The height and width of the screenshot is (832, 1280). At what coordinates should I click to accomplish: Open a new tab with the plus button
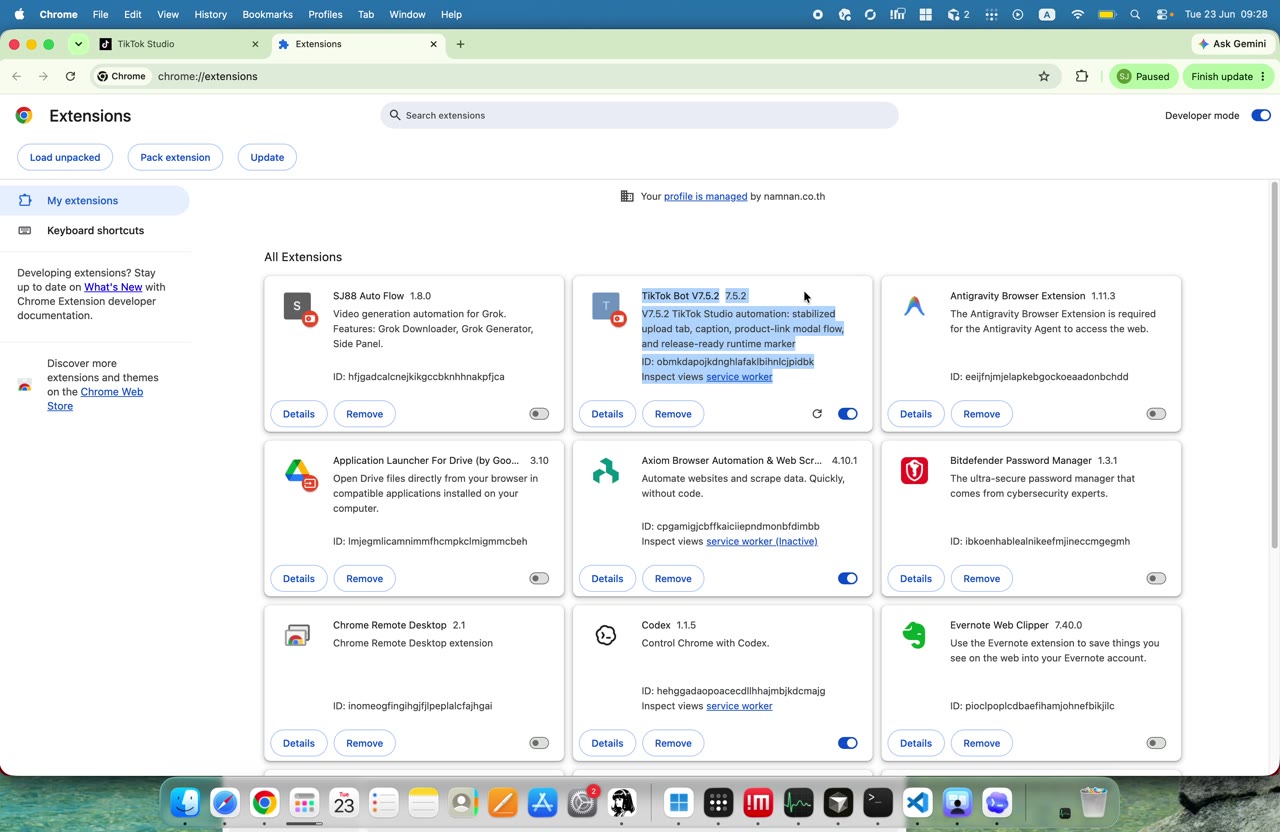pyautogui.click(x=460, y=44)
